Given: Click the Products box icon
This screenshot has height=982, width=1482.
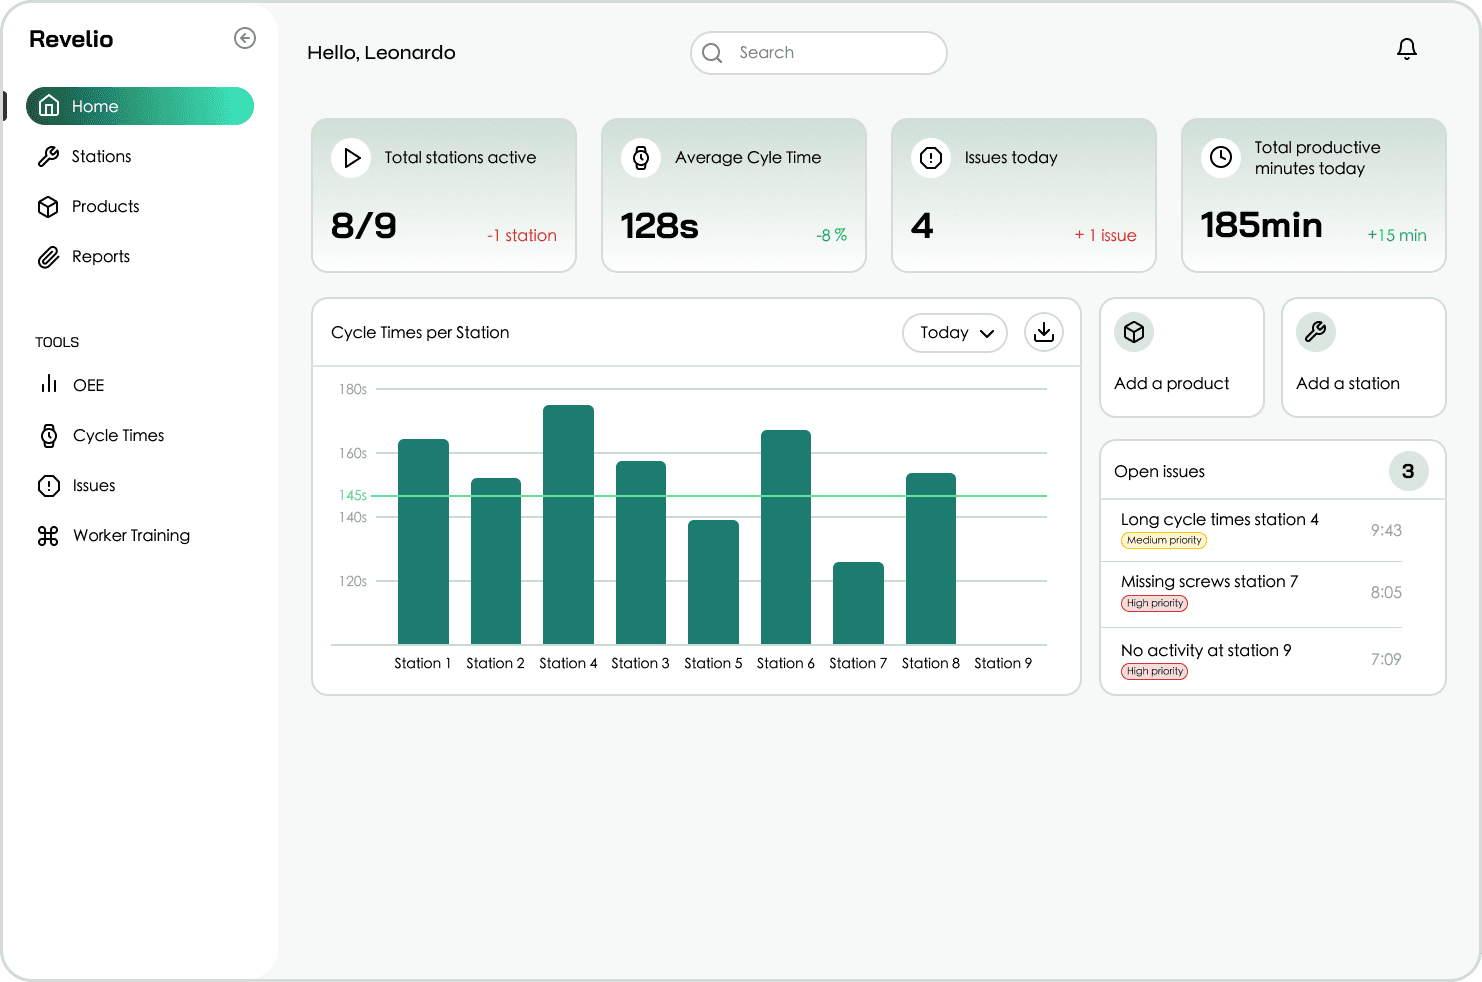Looking at the screenshot, I should [48, 206].
